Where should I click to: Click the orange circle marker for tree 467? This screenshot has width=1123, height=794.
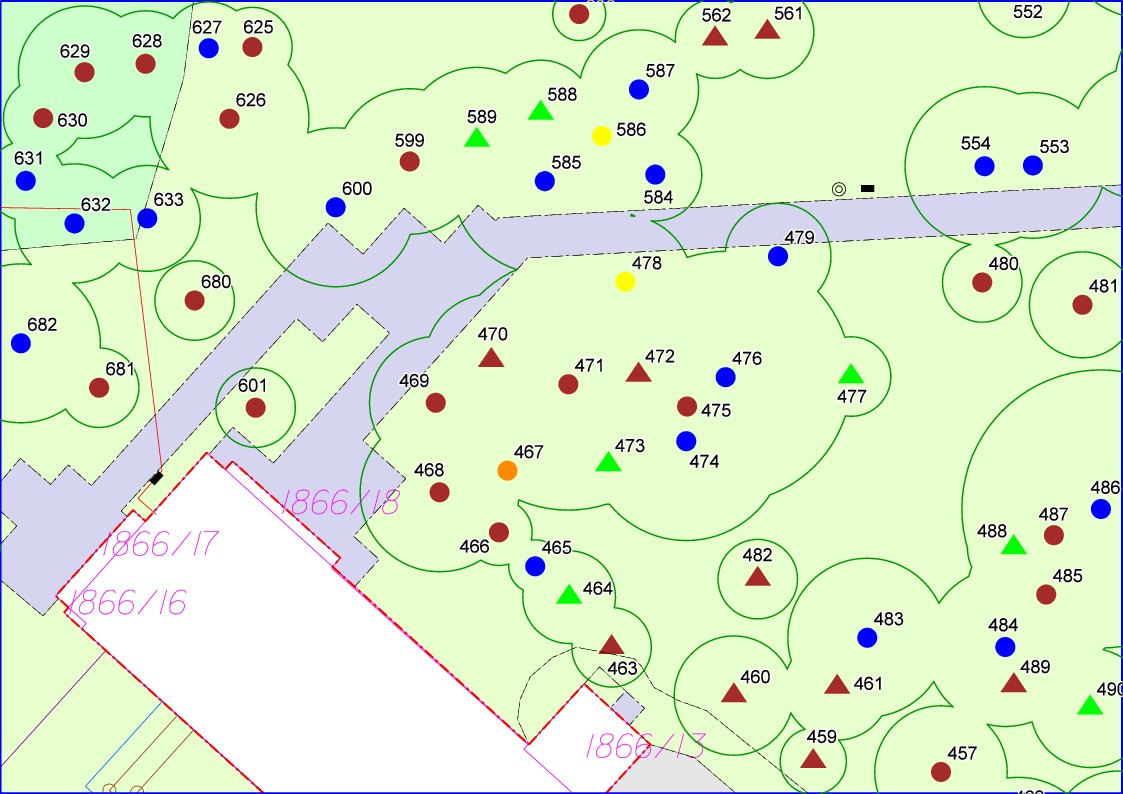pyautogui.click(x=507, y=470)
